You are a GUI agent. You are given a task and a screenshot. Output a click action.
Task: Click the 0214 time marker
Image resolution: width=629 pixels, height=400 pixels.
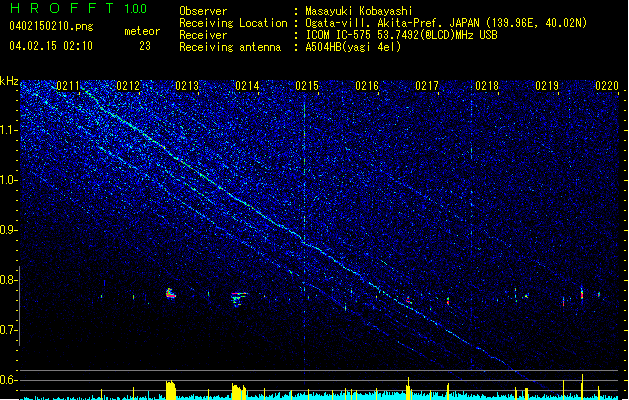tap(248, 86)
